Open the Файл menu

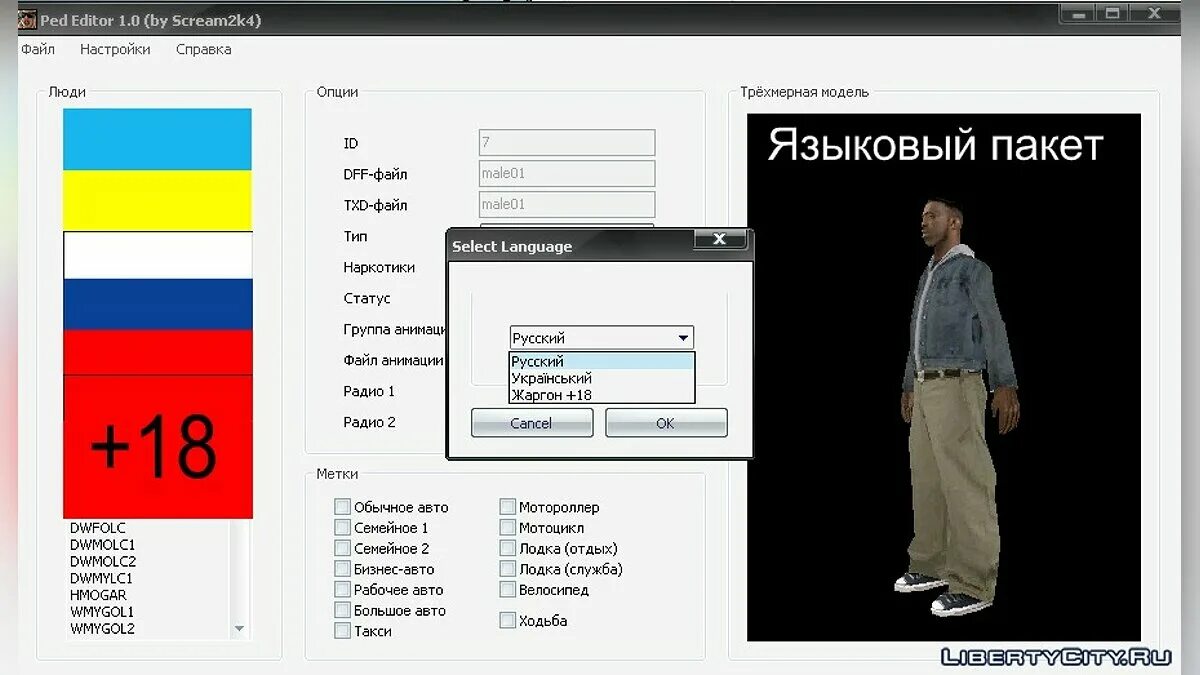[x=37, y=48]
